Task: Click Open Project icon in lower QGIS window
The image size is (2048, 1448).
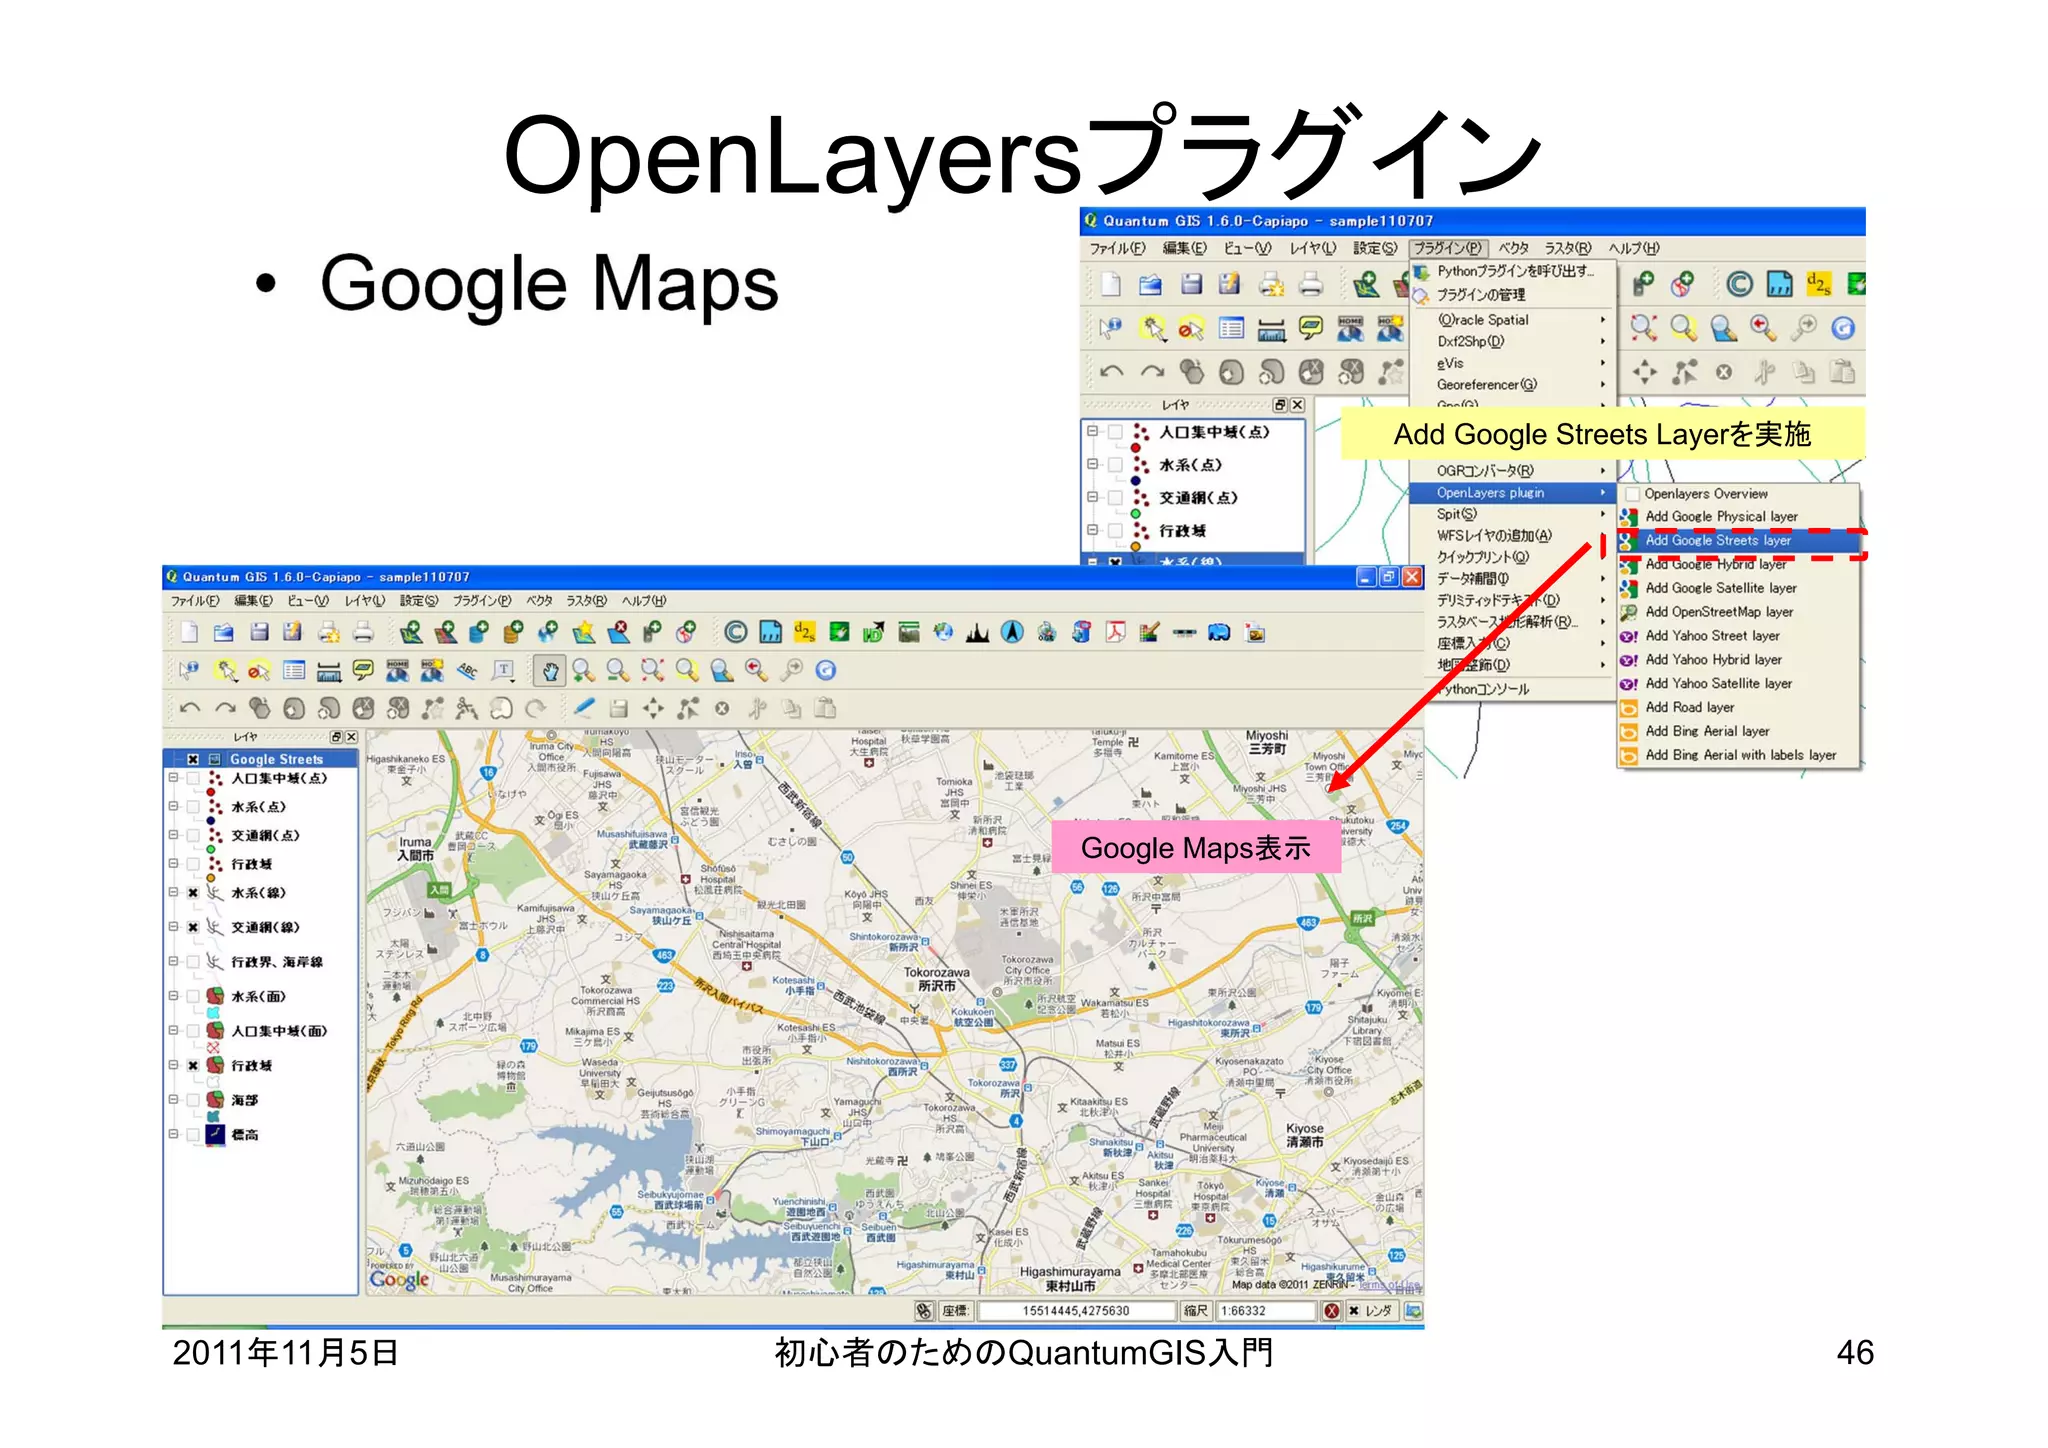Action: click(224, 632)
